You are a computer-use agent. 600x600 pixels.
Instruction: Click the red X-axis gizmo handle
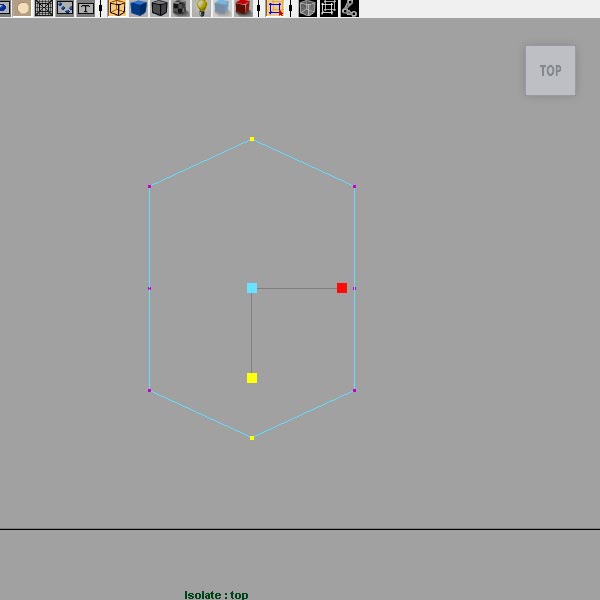pyautogui.click(x=342, y=288)
